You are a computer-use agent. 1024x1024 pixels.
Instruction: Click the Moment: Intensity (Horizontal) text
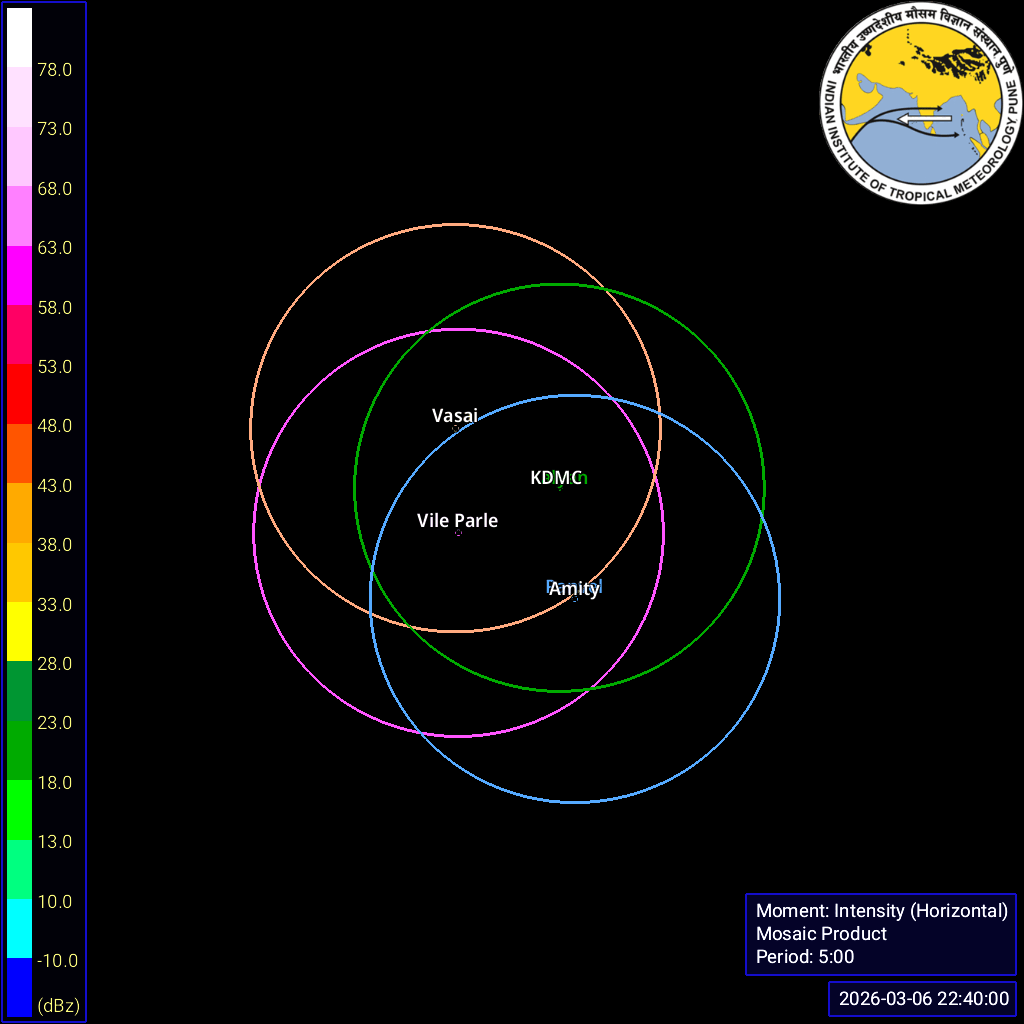pyautogui.click(x=881, y=910)
